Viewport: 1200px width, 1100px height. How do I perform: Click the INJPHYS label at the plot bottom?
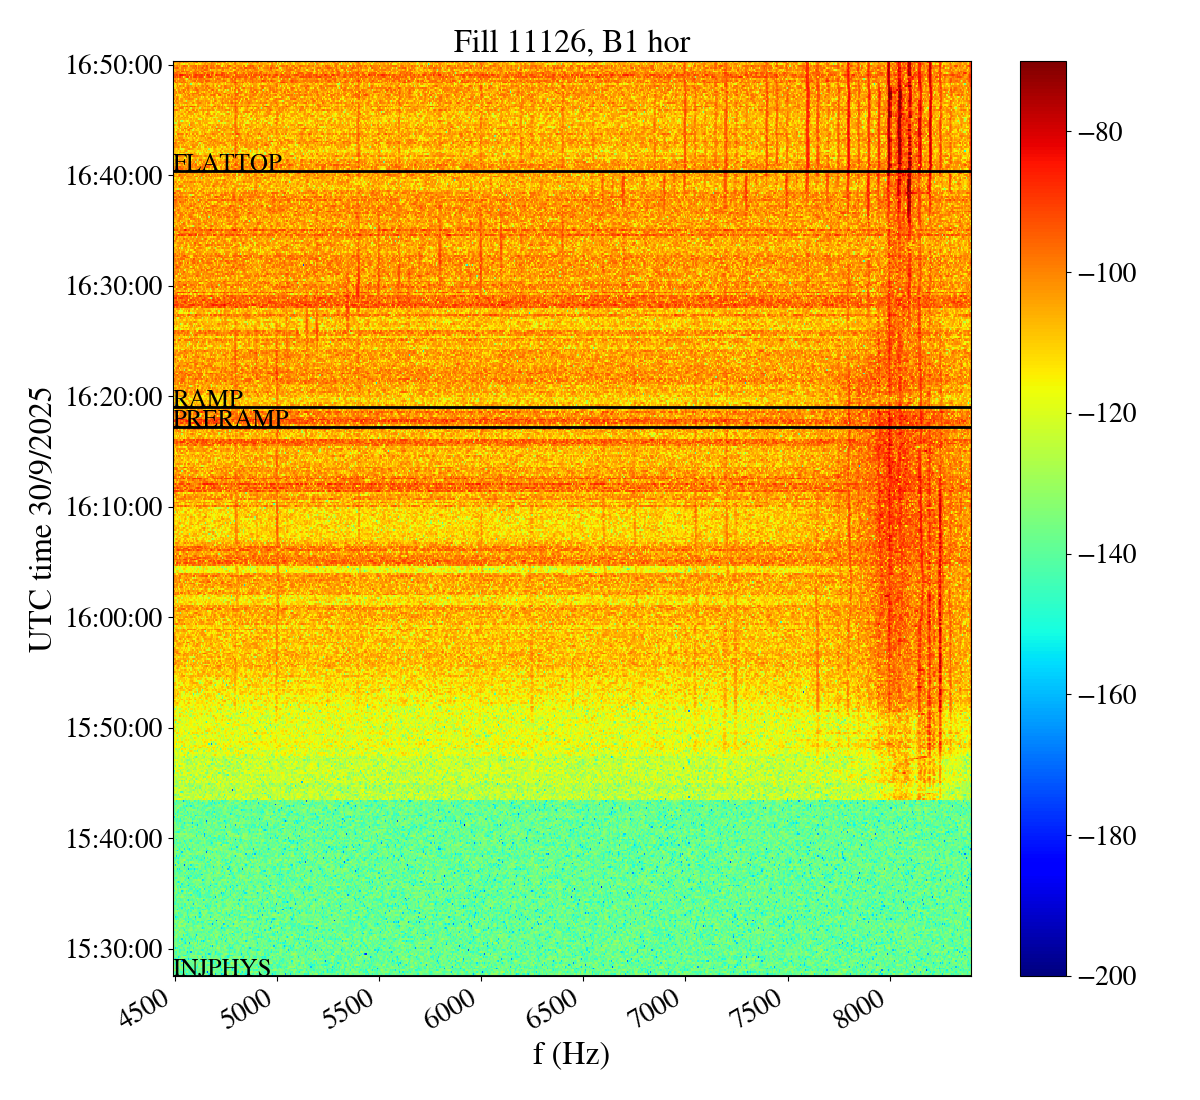tap(222, 967)
